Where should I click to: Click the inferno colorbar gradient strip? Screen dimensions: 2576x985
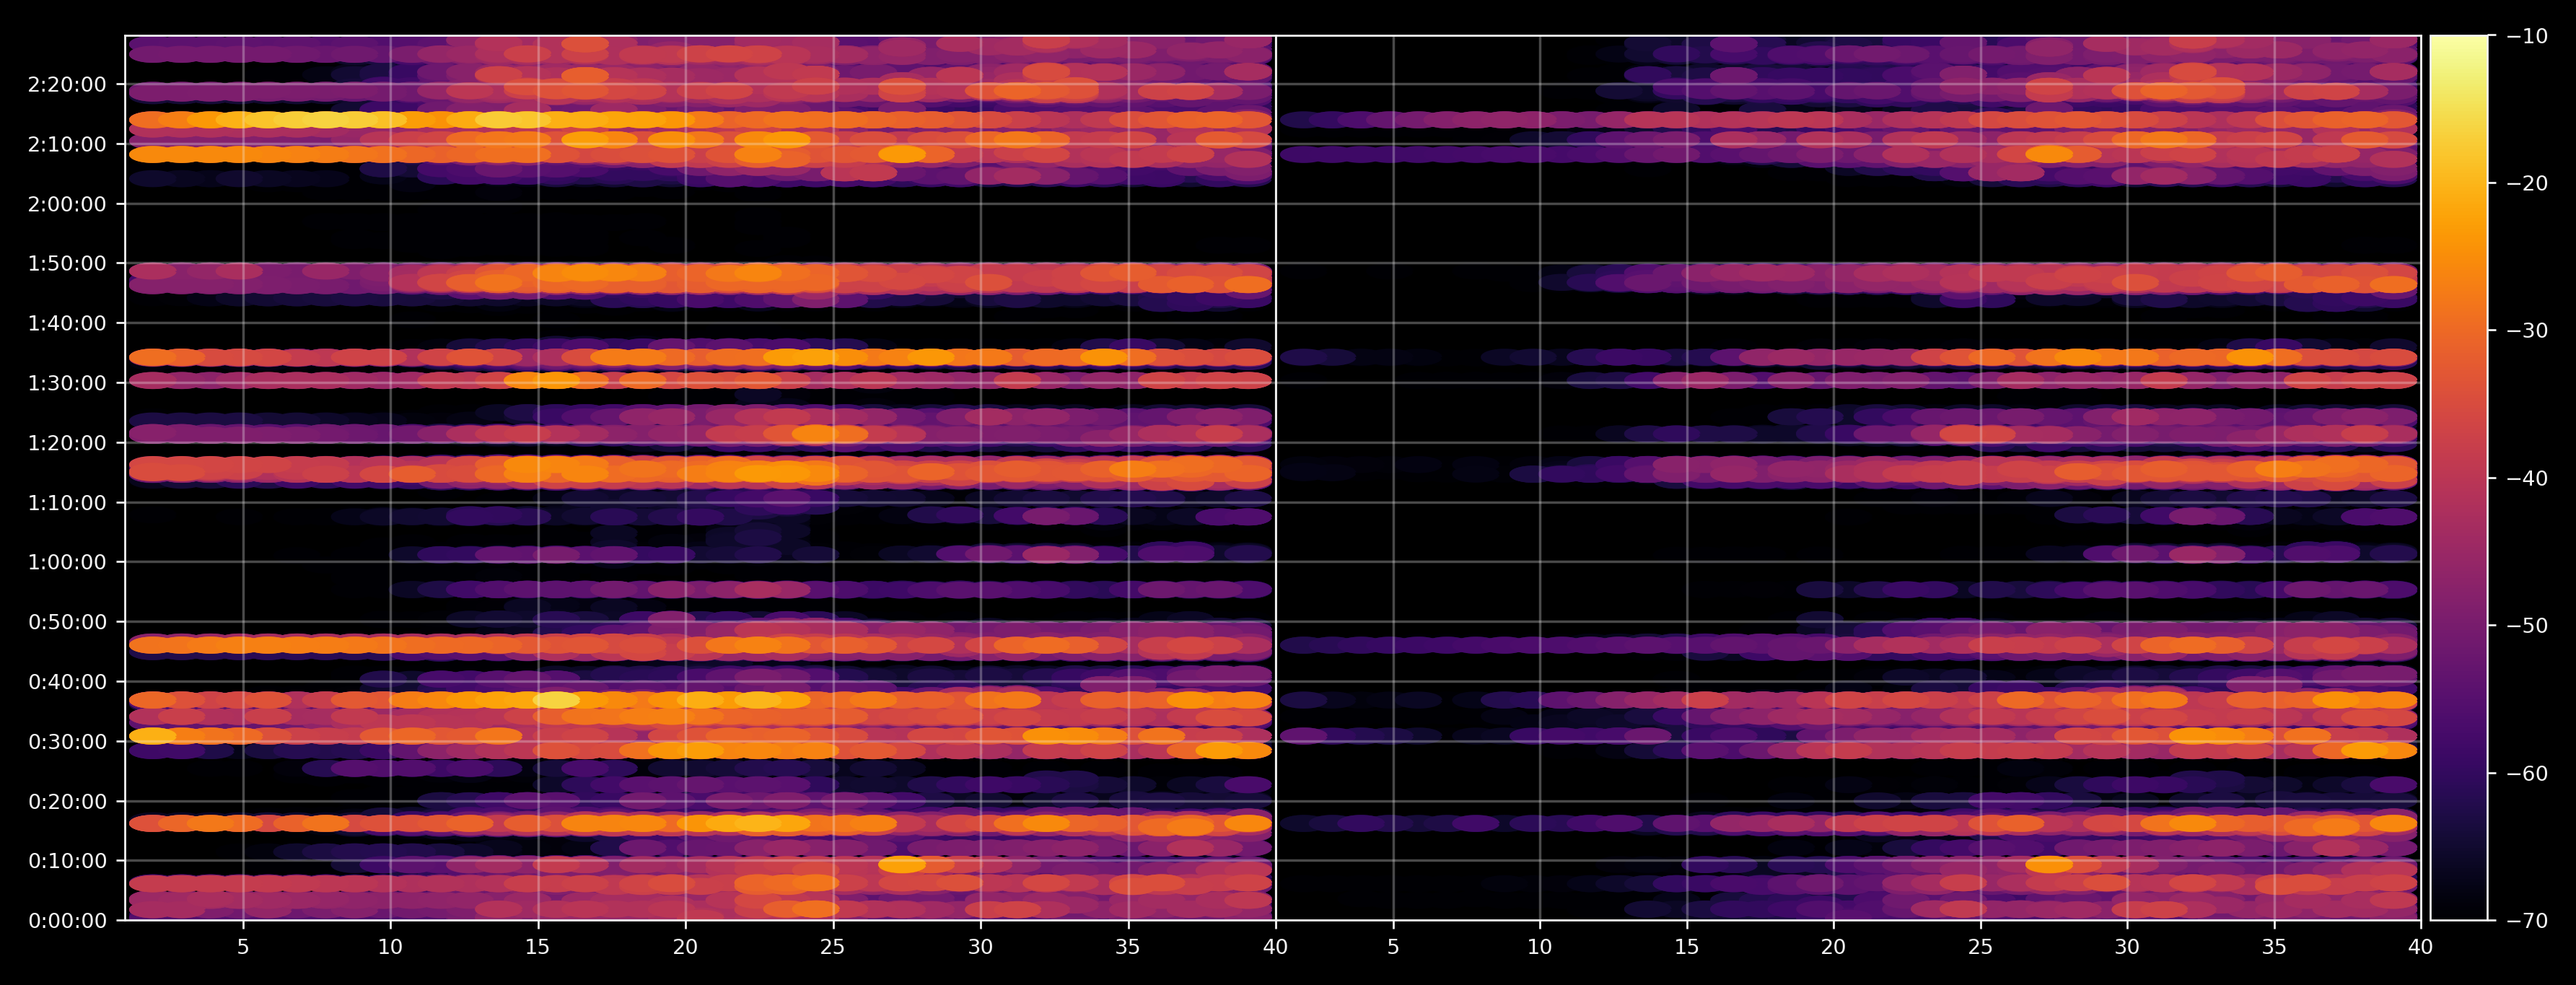(2459, 478)
